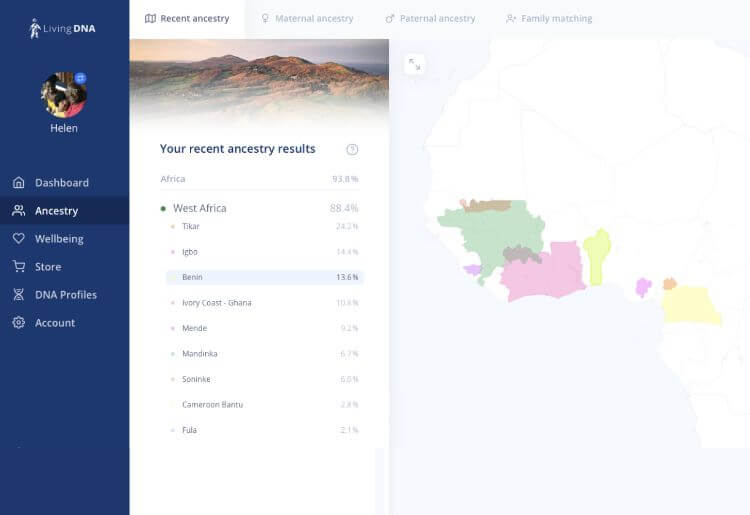Click the small purple coastal region on map
Viewport: 750px width, 515px height.
(473, 270)
